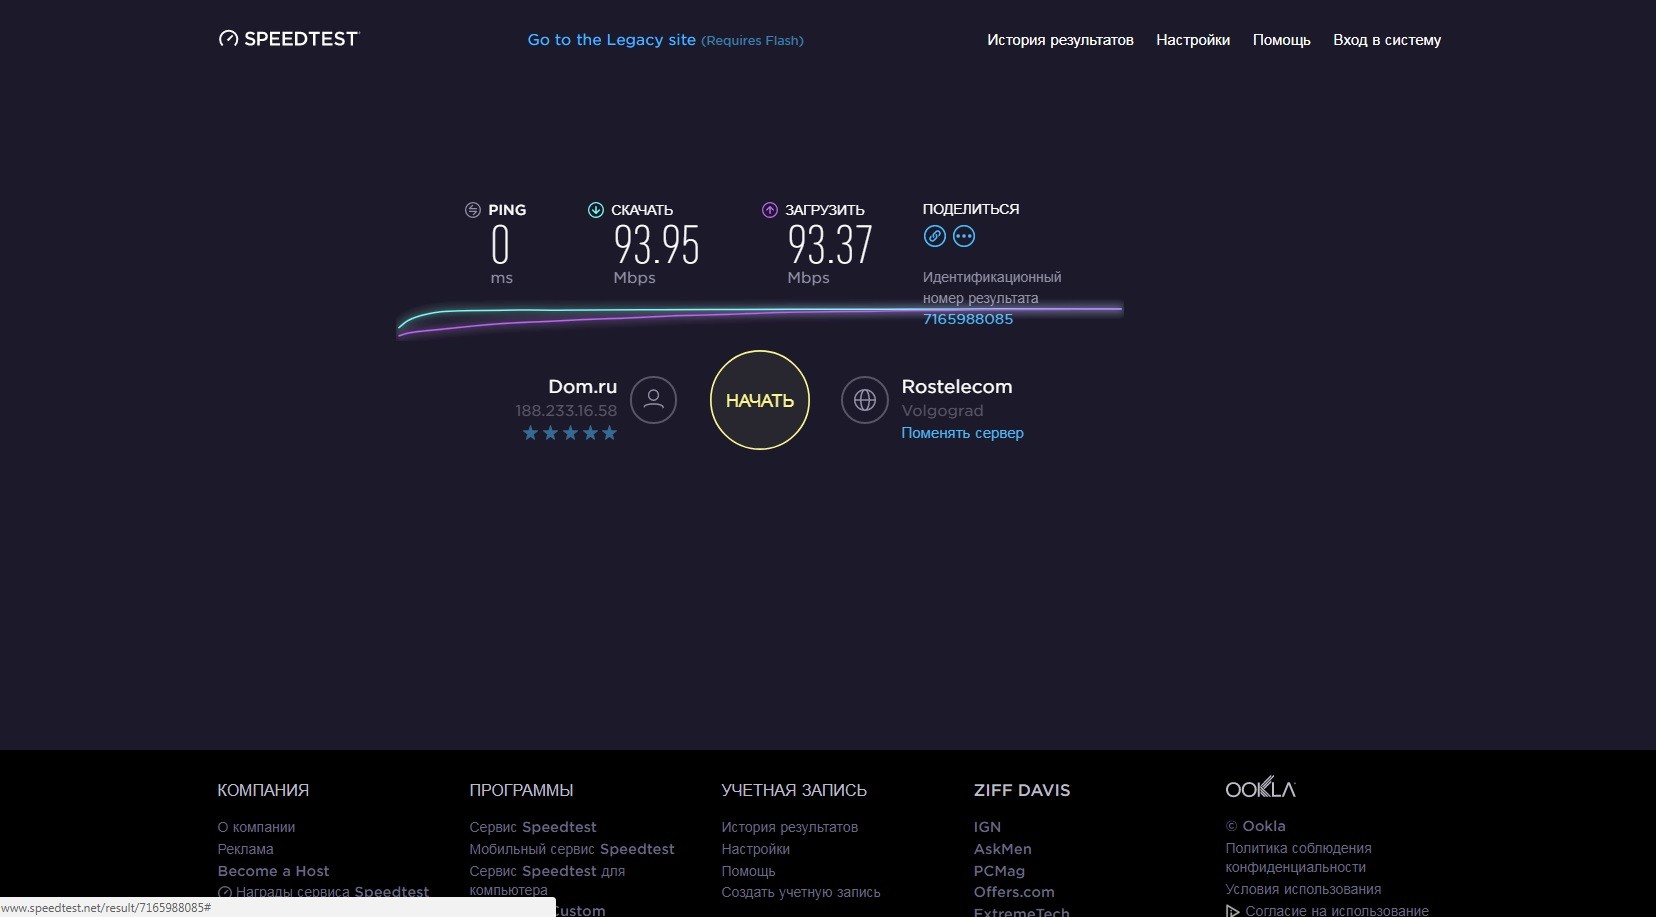Click the user profile icon near Dom.ru
This screenshot has width=1656, height=917.
coord(654,400)
